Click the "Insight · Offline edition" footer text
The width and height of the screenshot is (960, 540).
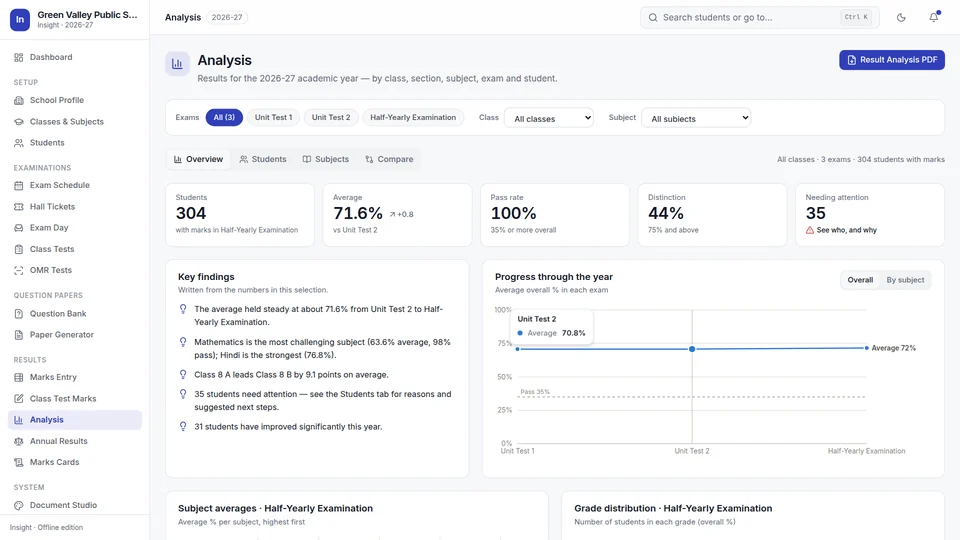47,528
